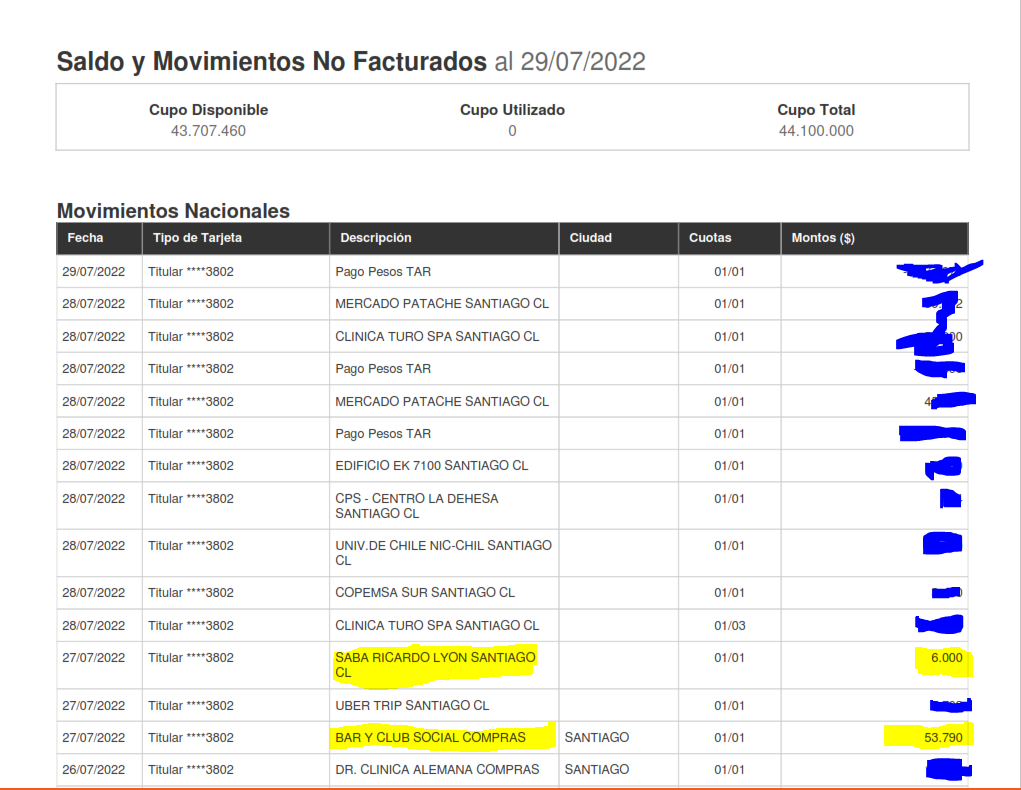The height and width of the screenshot is (790, 1021).
Task: Click the Movimientos Nacionales heading
Action: tap(173, 211)
